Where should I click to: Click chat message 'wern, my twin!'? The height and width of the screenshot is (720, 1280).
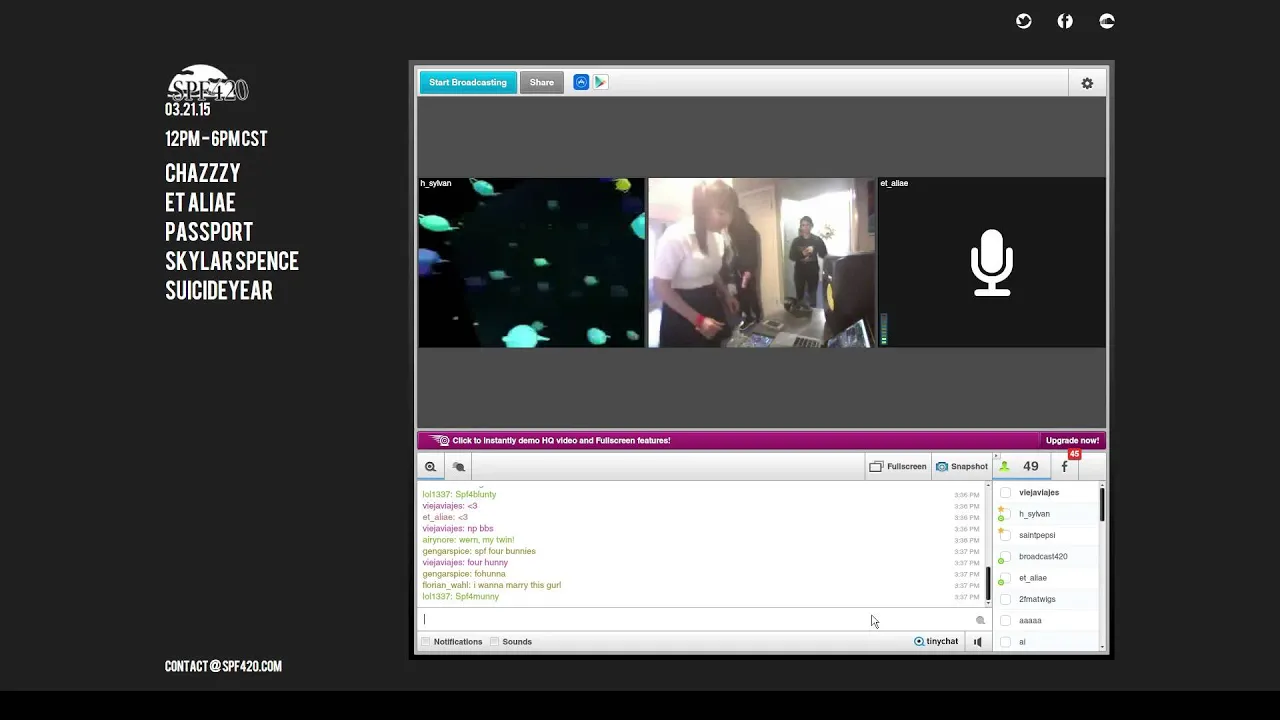tap(486, 540)
